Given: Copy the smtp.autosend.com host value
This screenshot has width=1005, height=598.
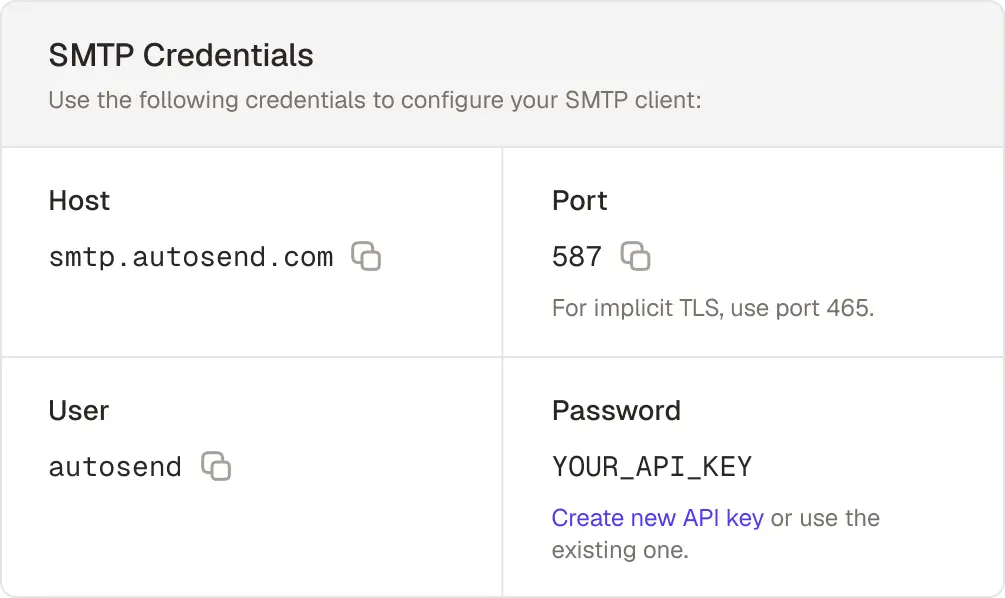Looking at the screenshot, I should tap(366, 257).
